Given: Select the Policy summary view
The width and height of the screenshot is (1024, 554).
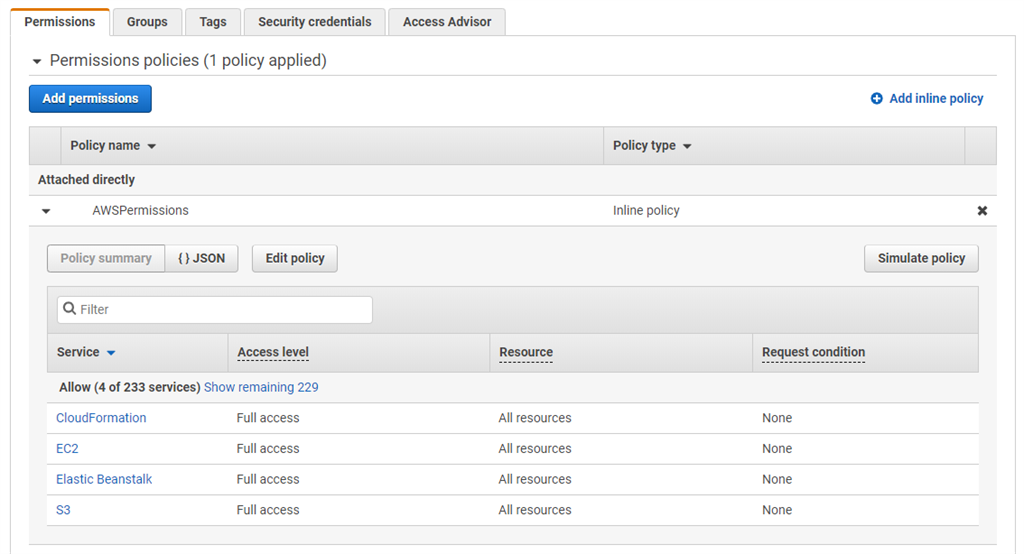Looking at the screenshot, I should [106, 258].
